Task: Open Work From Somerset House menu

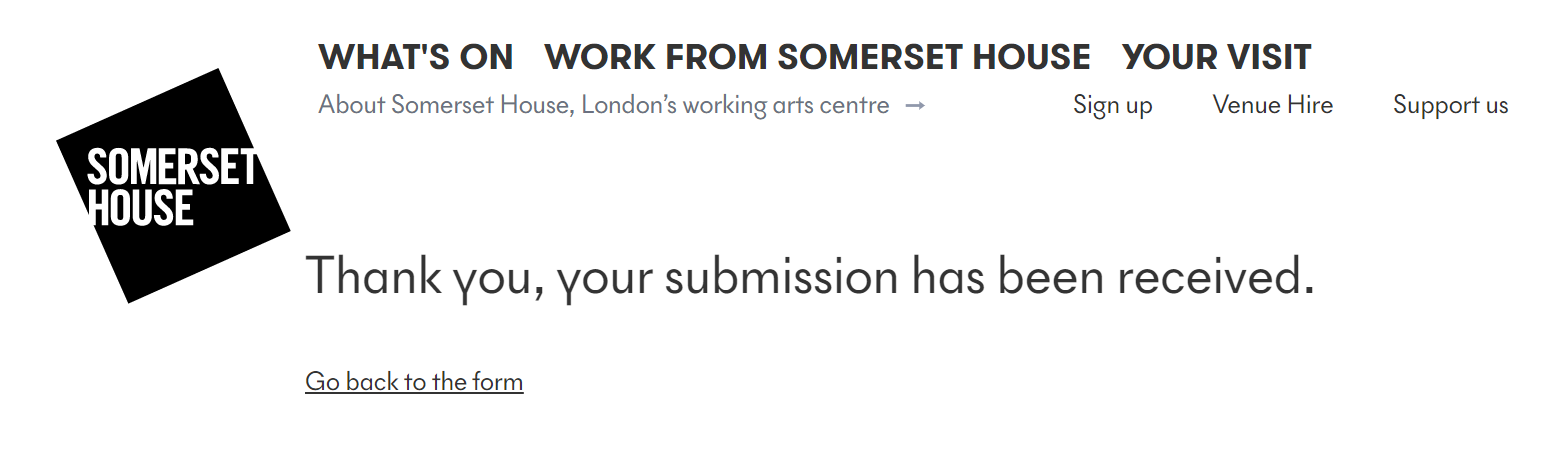Action: [817, 58]
